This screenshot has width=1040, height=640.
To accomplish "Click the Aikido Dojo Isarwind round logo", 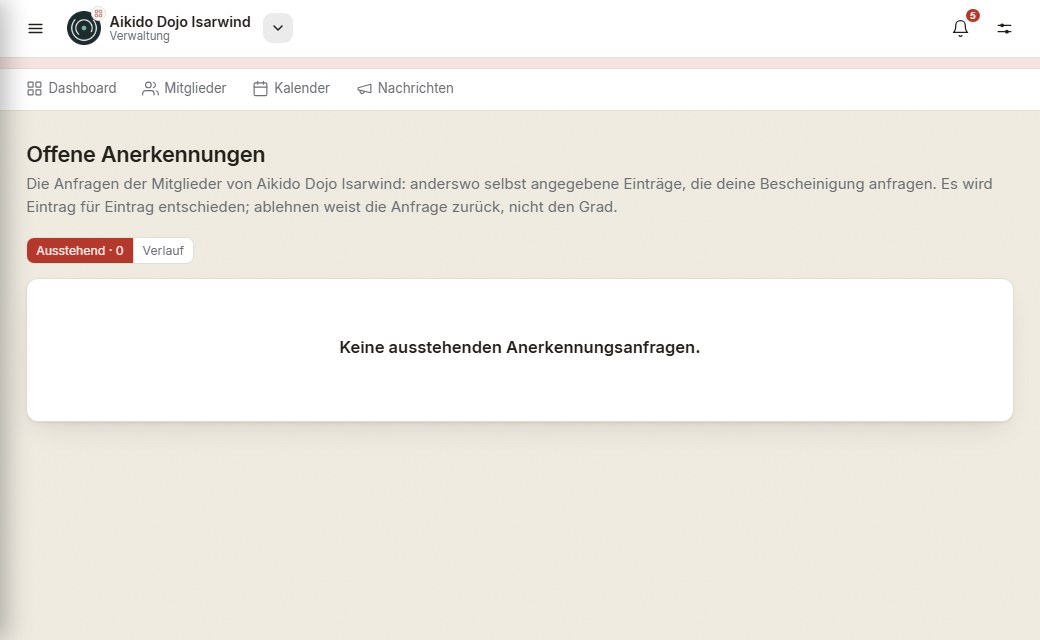I will (x=84, y=28).
